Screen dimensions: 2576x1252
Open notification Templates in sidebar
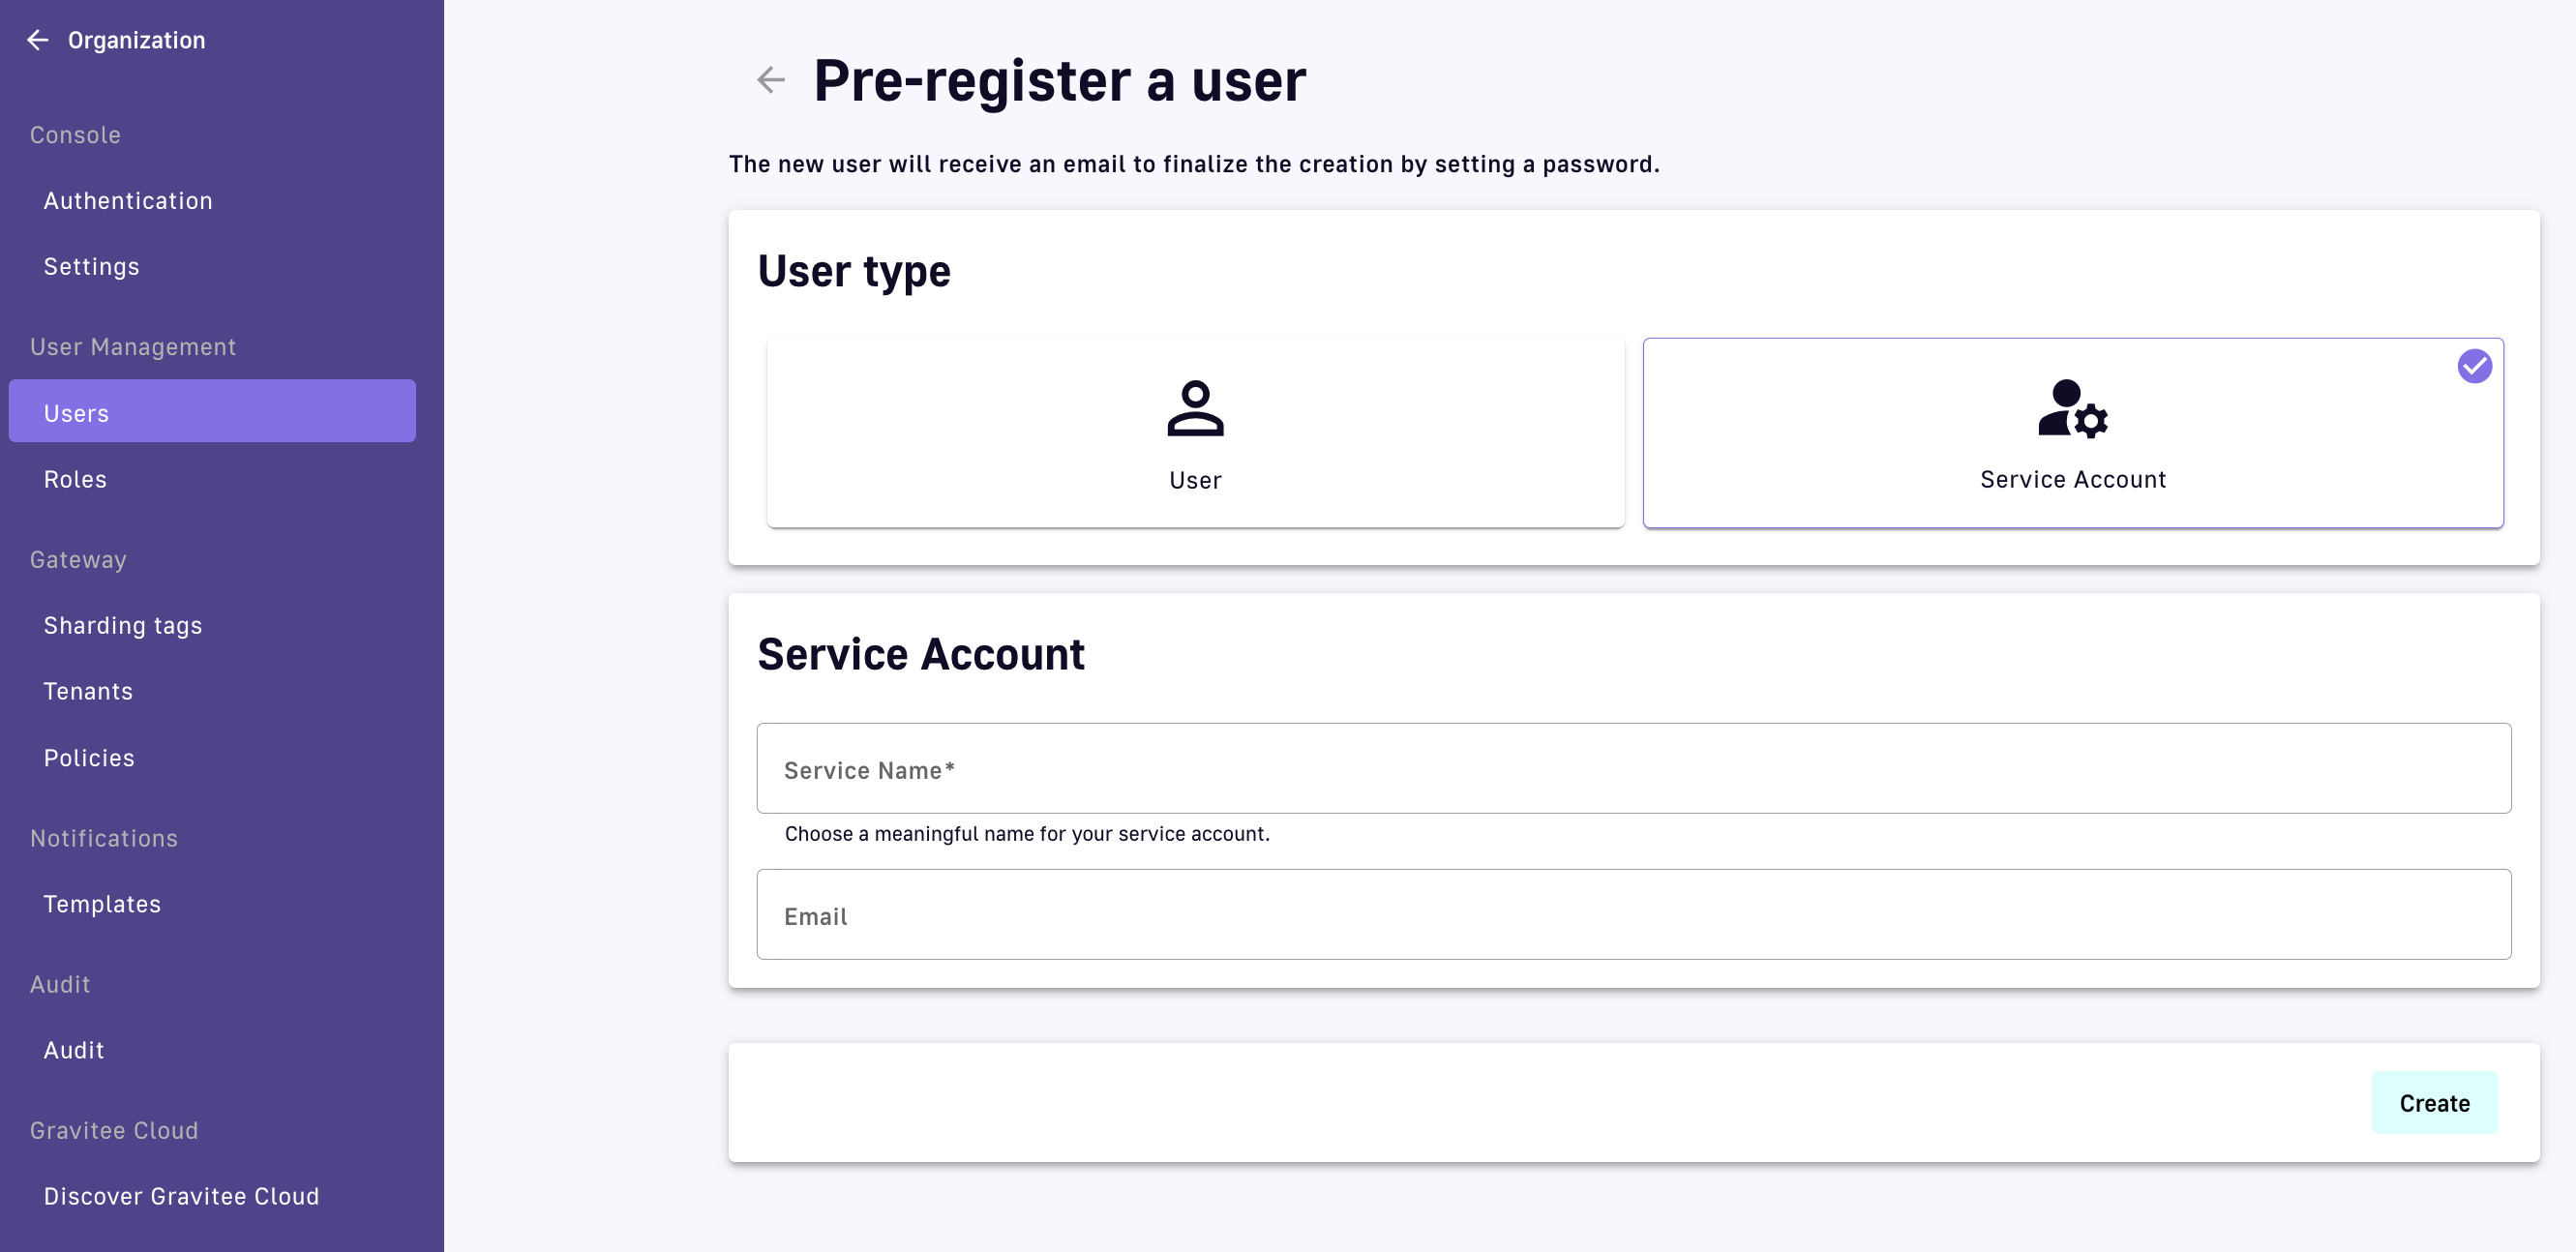tap(102, 904)
